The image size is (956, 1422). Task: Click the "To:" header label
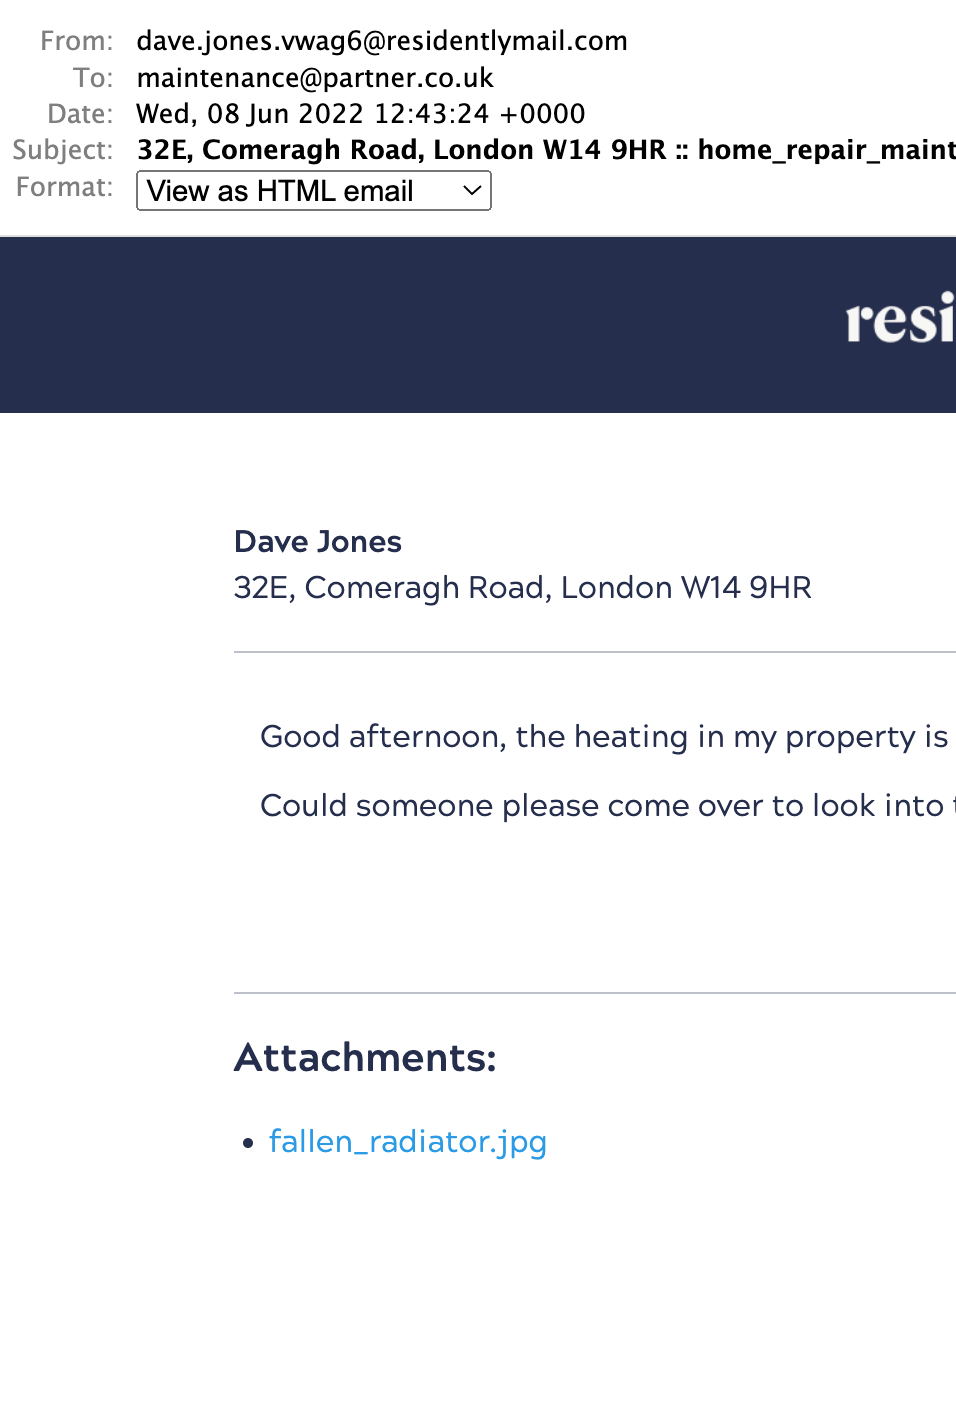[92, 78]
